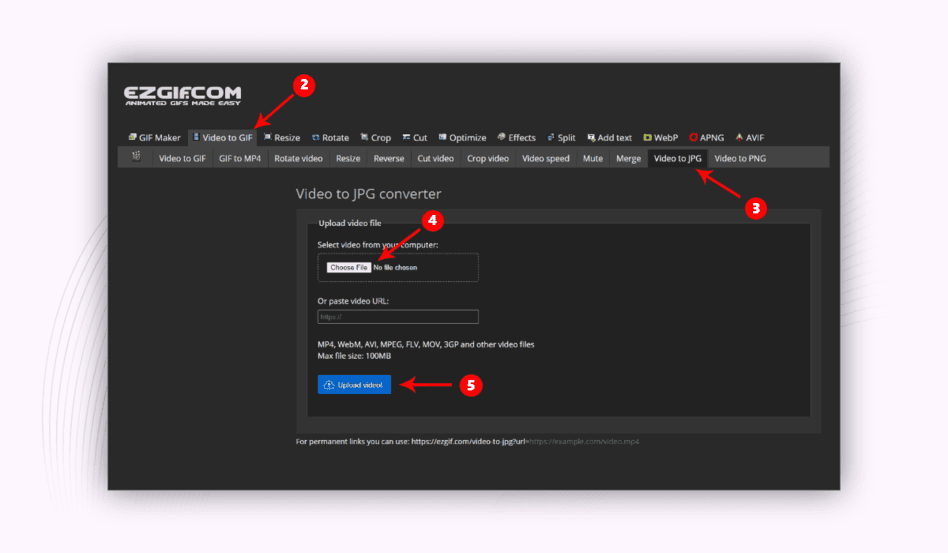948x553 pixels.
Task: Select the Crop tool in top menu
Action: 376,138
